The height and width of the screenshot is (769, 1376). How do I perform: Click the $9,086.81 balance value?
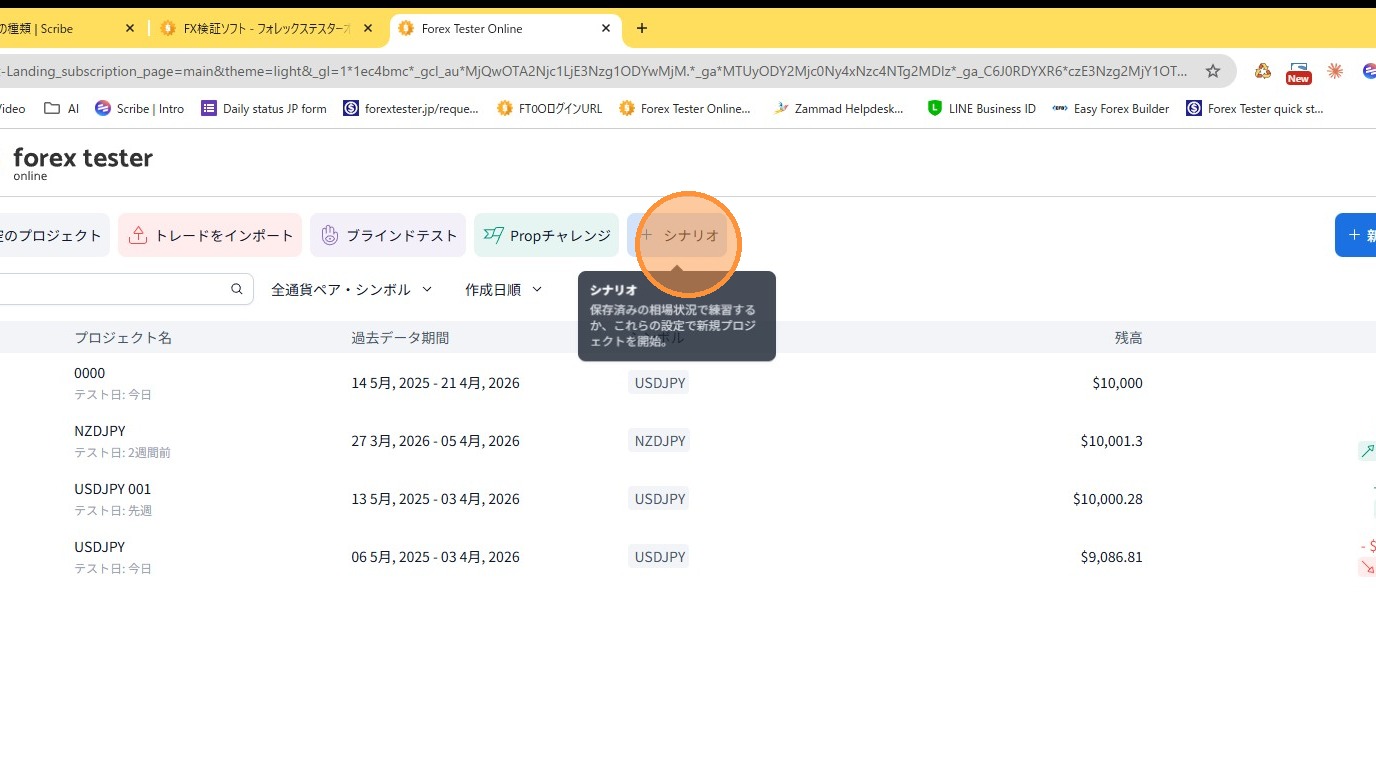(1112, 557)
